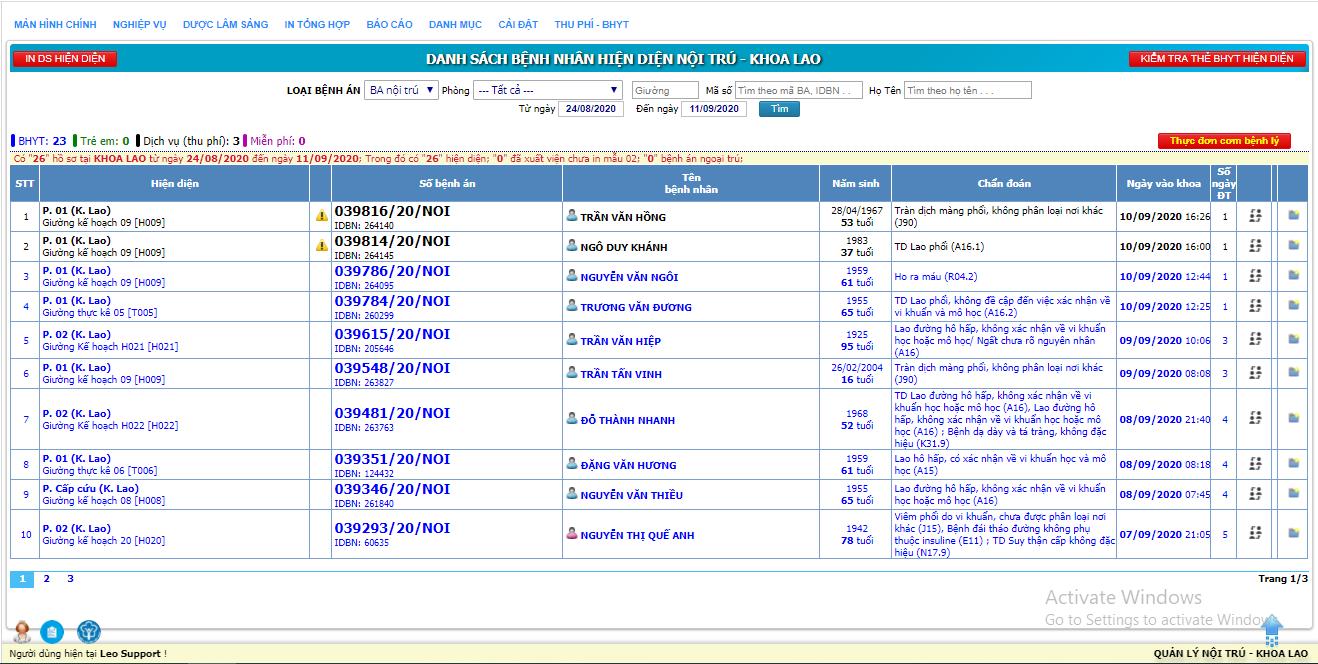
Task: Click patient avatar icon beside TRẦN VĂN HỒNG
Action: coord(572,216)
